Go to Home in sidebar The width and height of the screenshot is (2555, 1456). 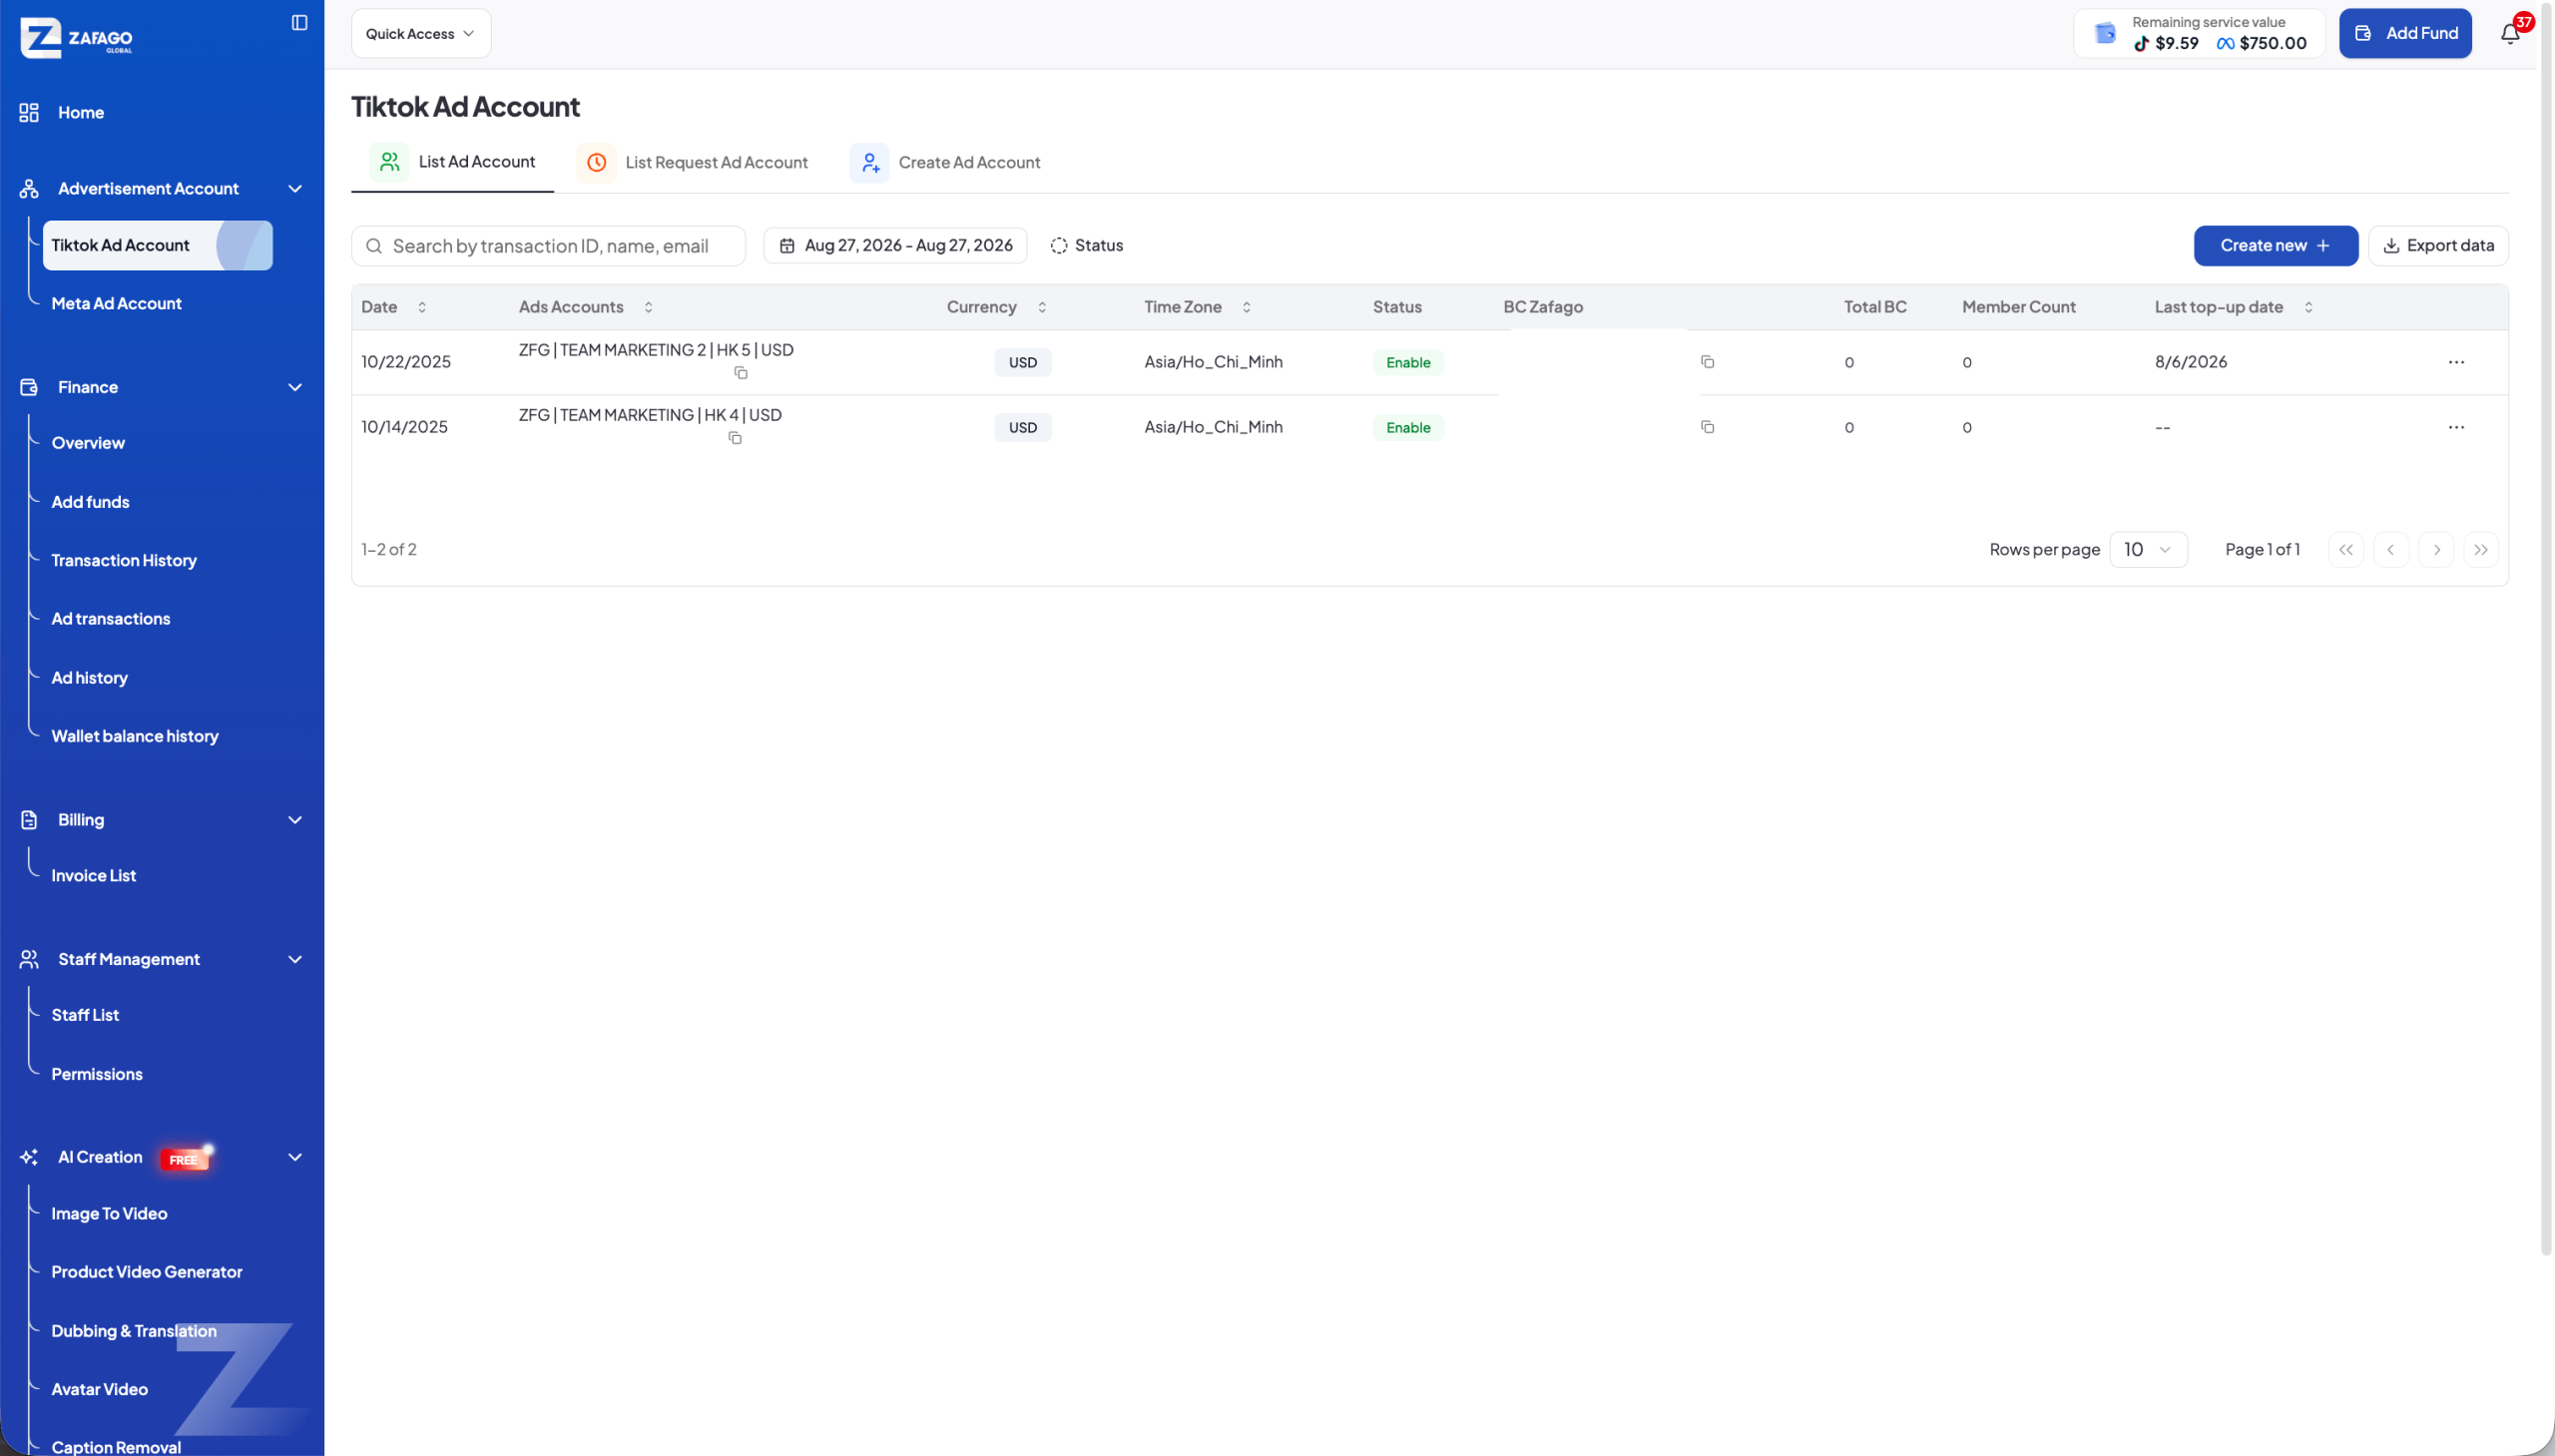[81, 113]
